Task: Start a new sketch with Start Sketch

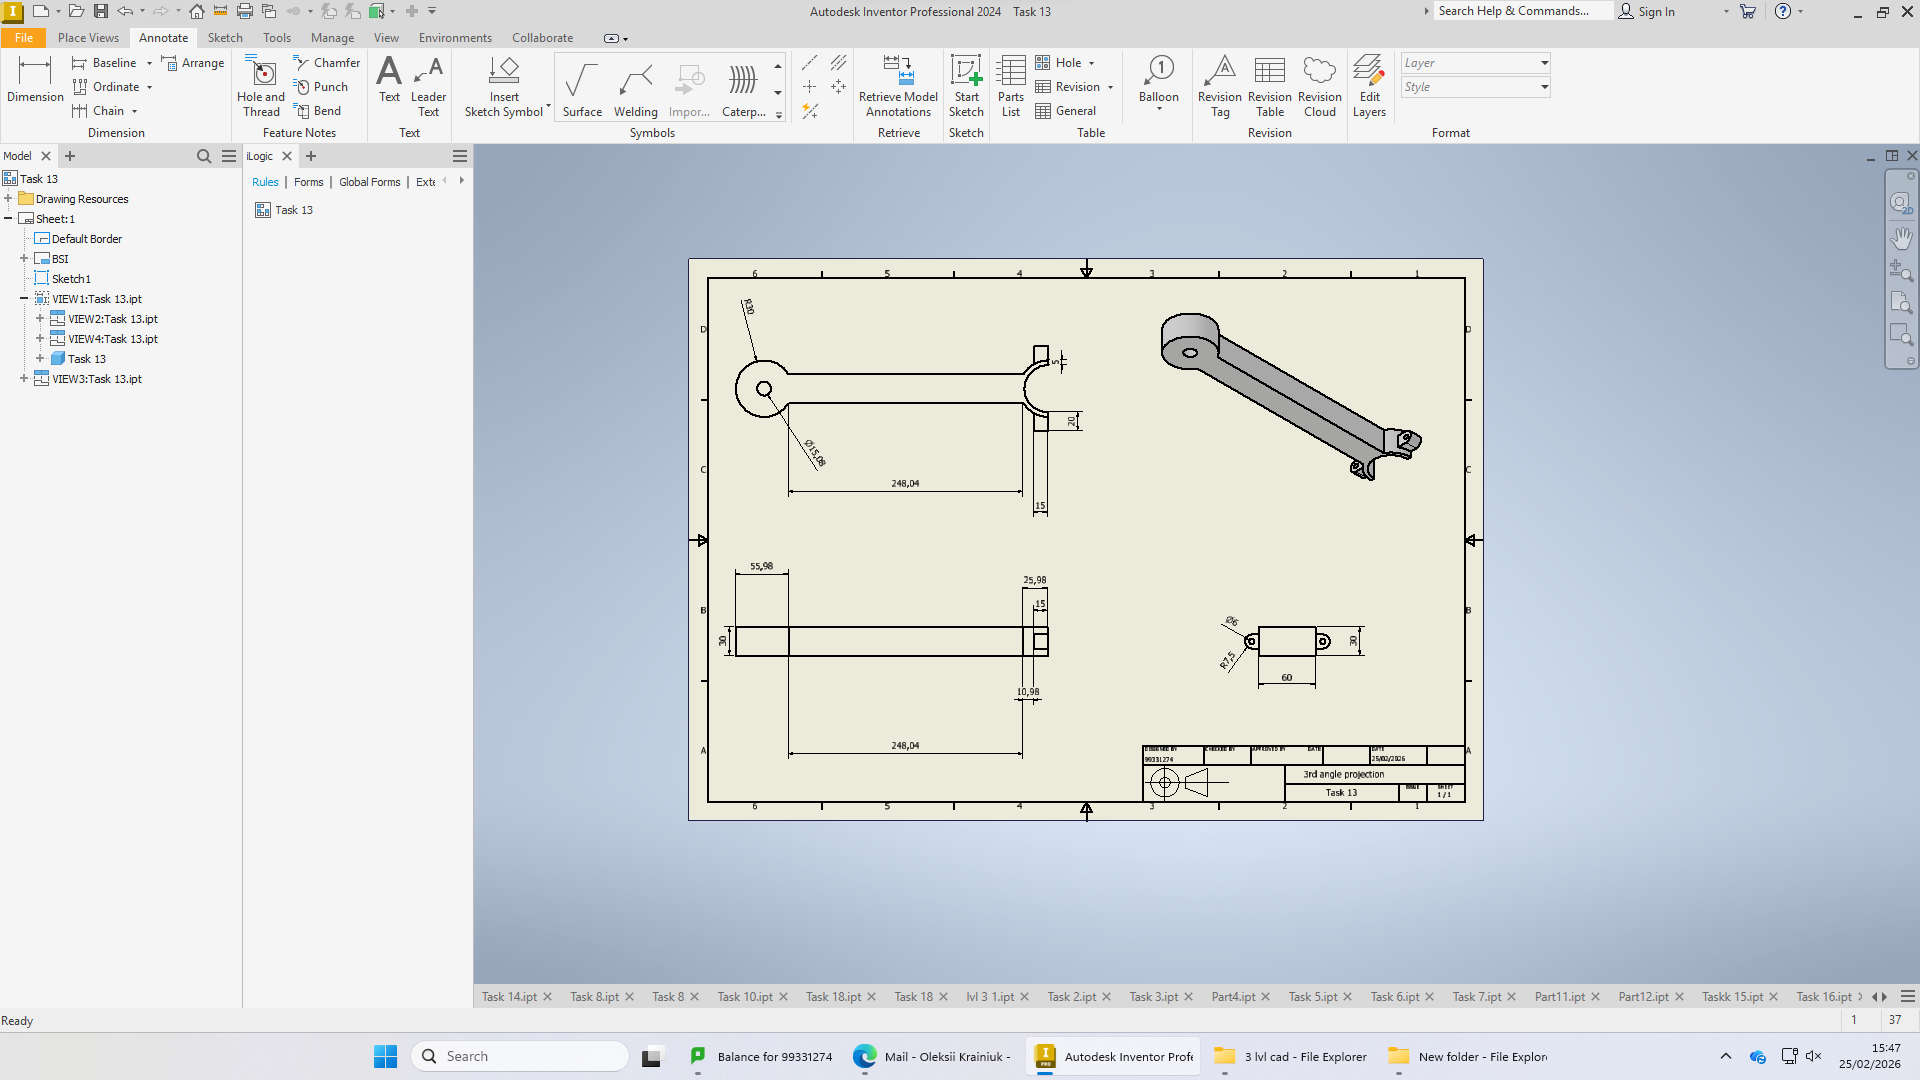Action: 966,86
